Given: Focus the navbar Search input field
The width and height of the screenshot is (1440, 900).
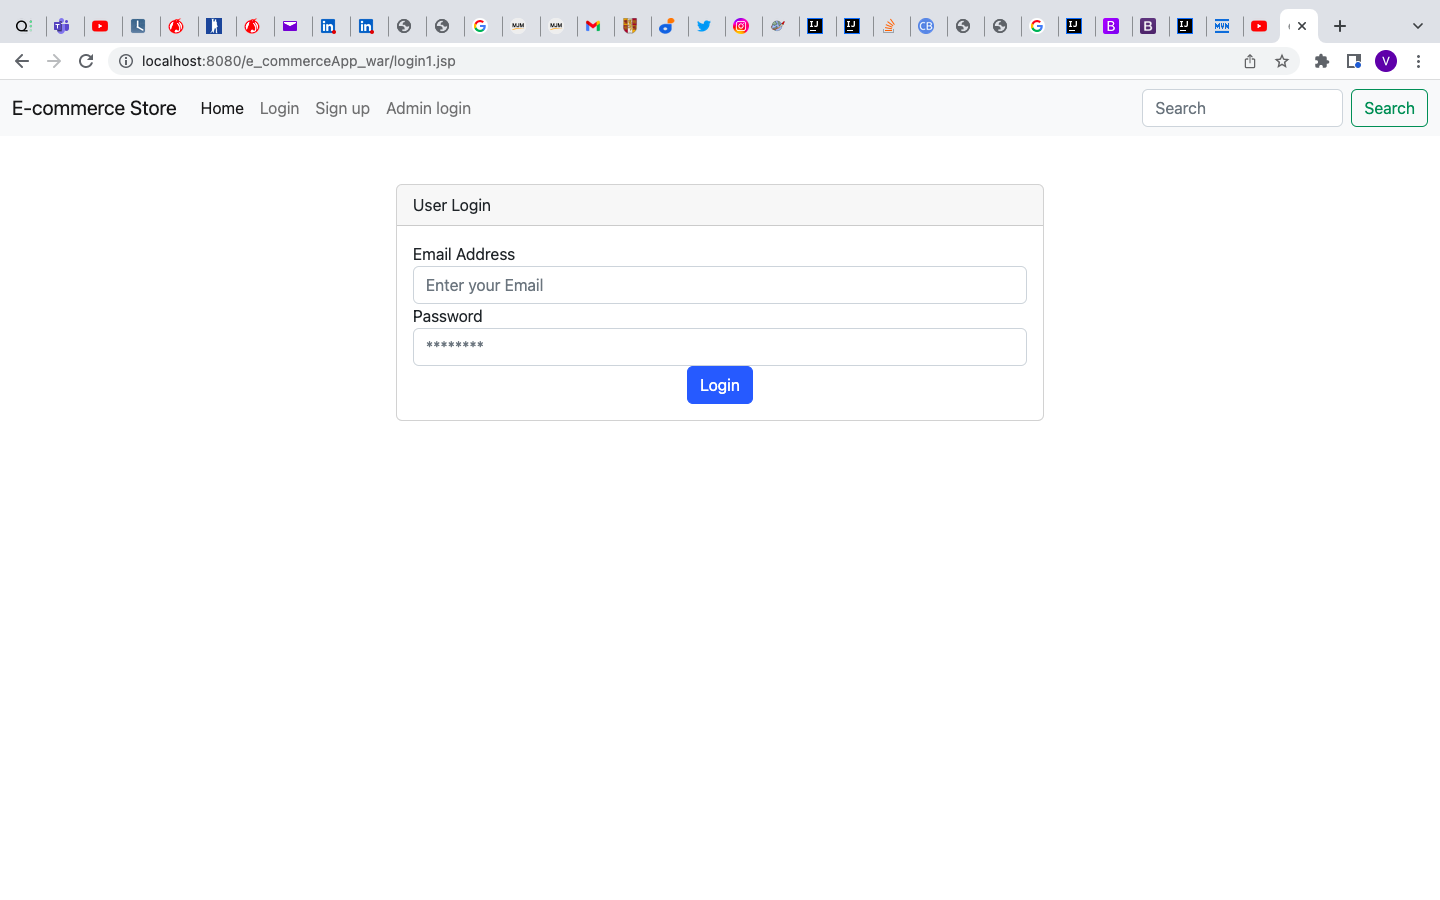Looking at the screenshot, I should point(1242,108).
